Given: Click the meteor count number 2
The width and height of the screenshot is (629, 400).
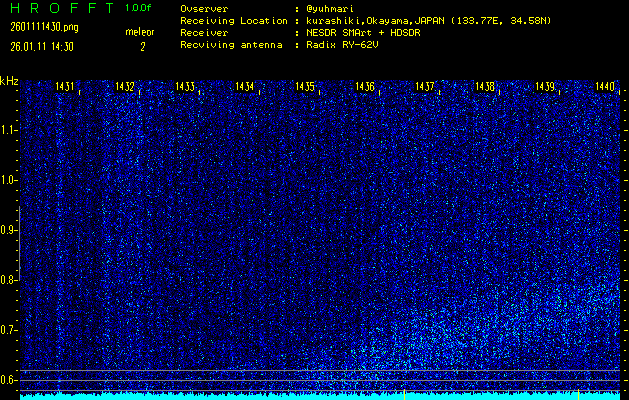Looking at the screenshot, I should [x=142, y=46].
